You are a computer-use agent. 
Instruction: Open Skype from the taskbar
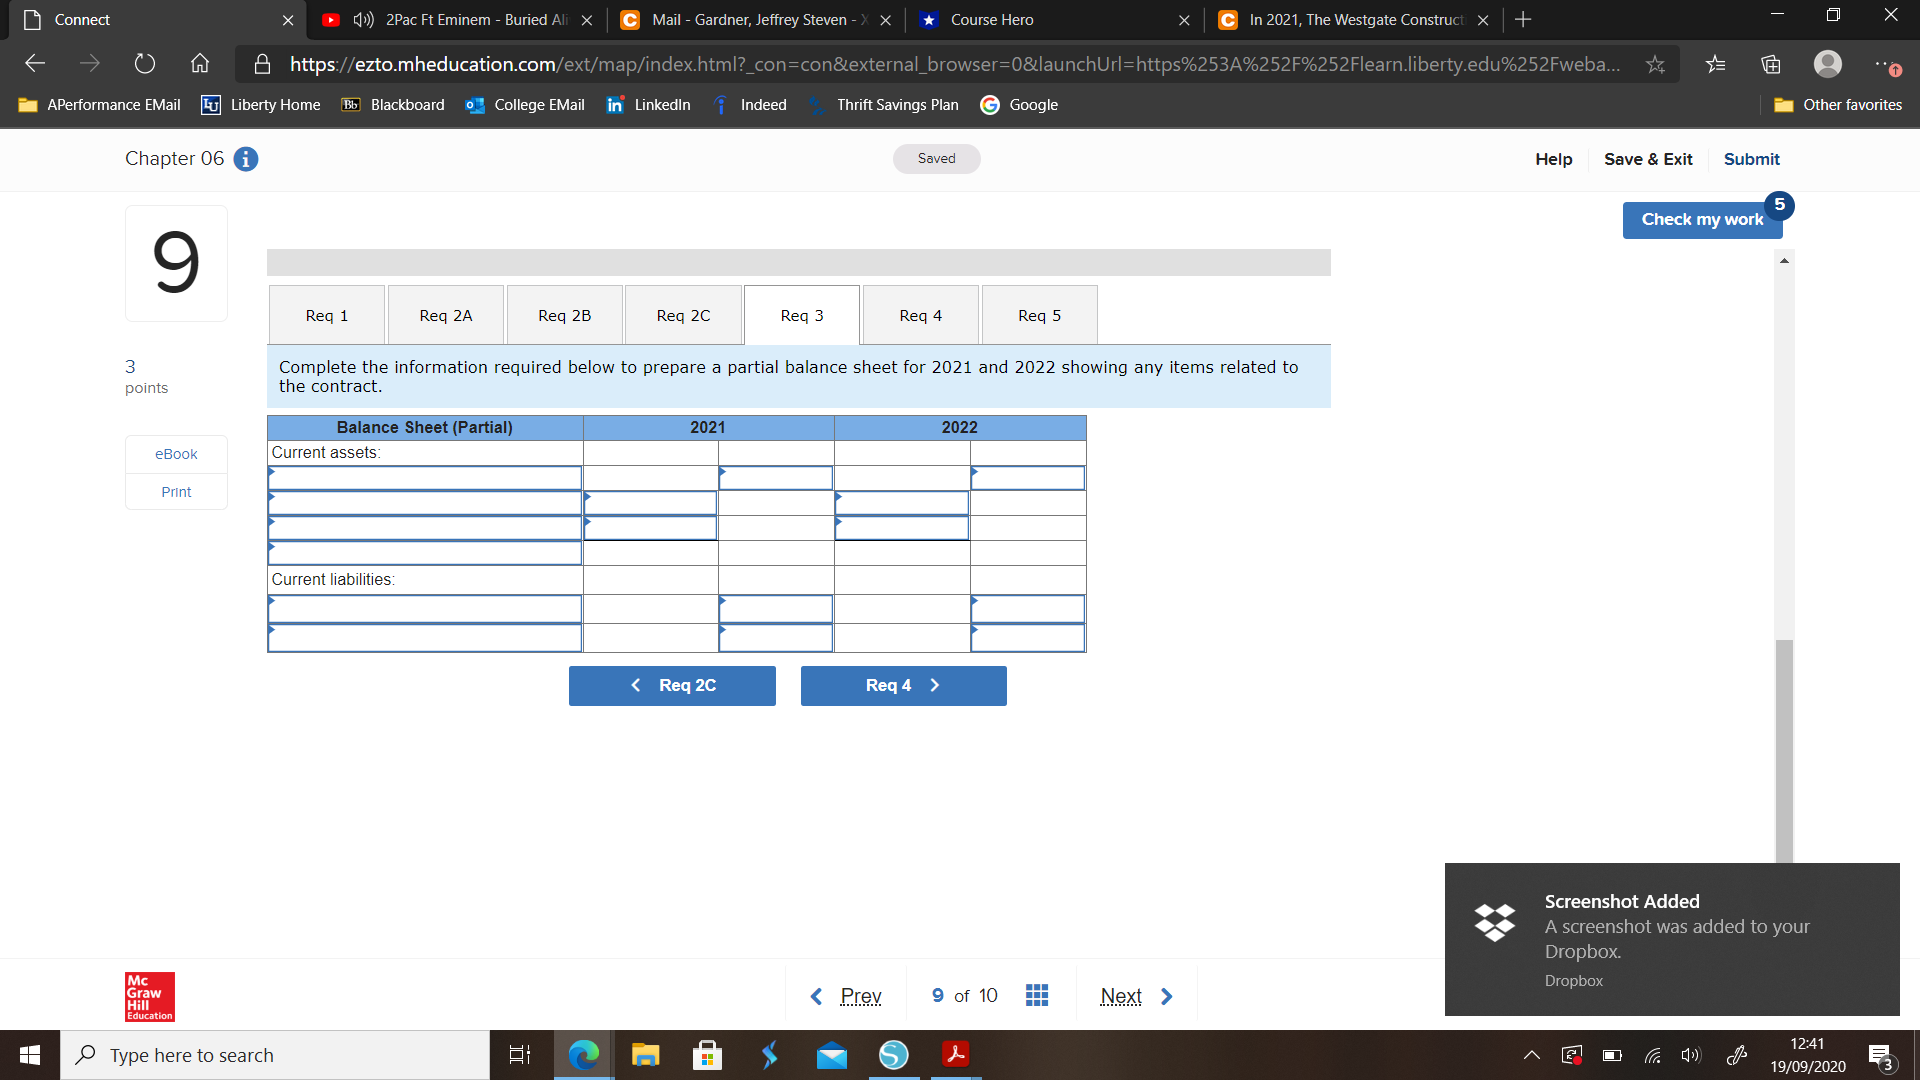(x=894, y=1055)
